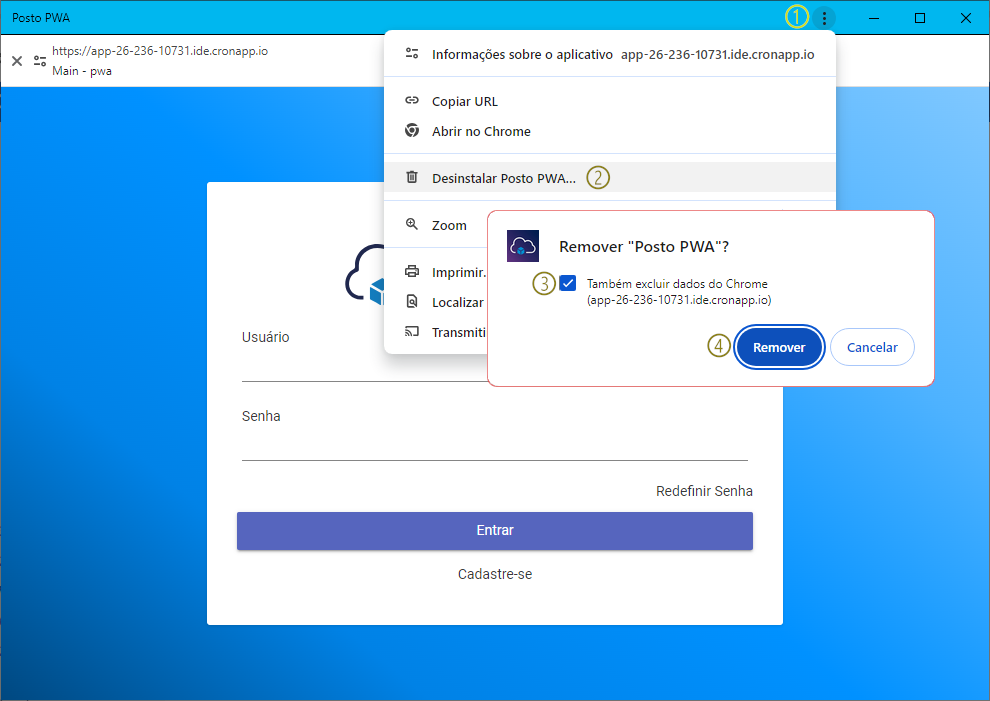Screen dimensions: 990x701
Task: Toggle 'Também excluir dados do Chrome' checkbox
Action: click(568, 283)
